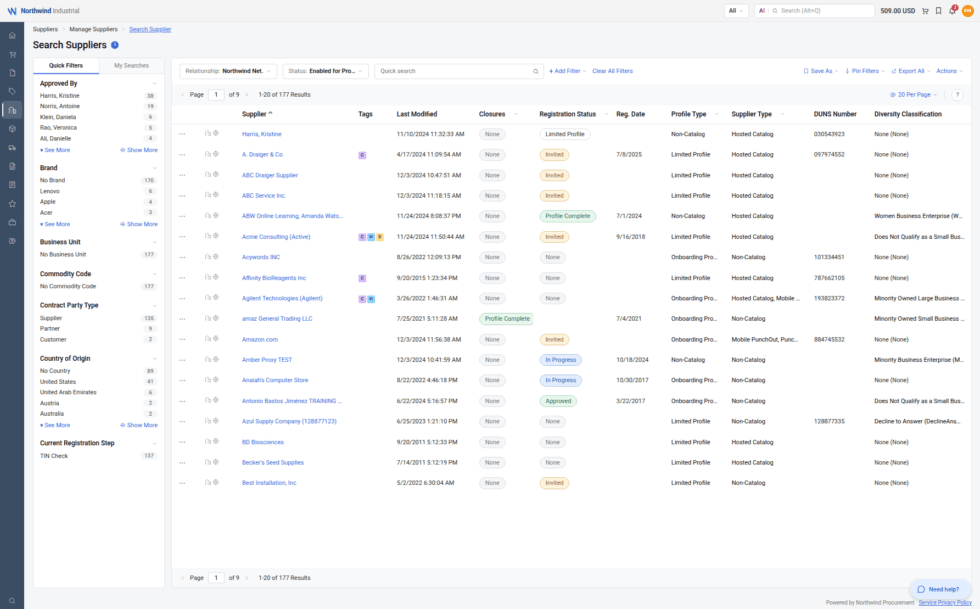Open the tag icon in left sidebar
Viewport: 980px width, 609px height.
tap(12, 91)
